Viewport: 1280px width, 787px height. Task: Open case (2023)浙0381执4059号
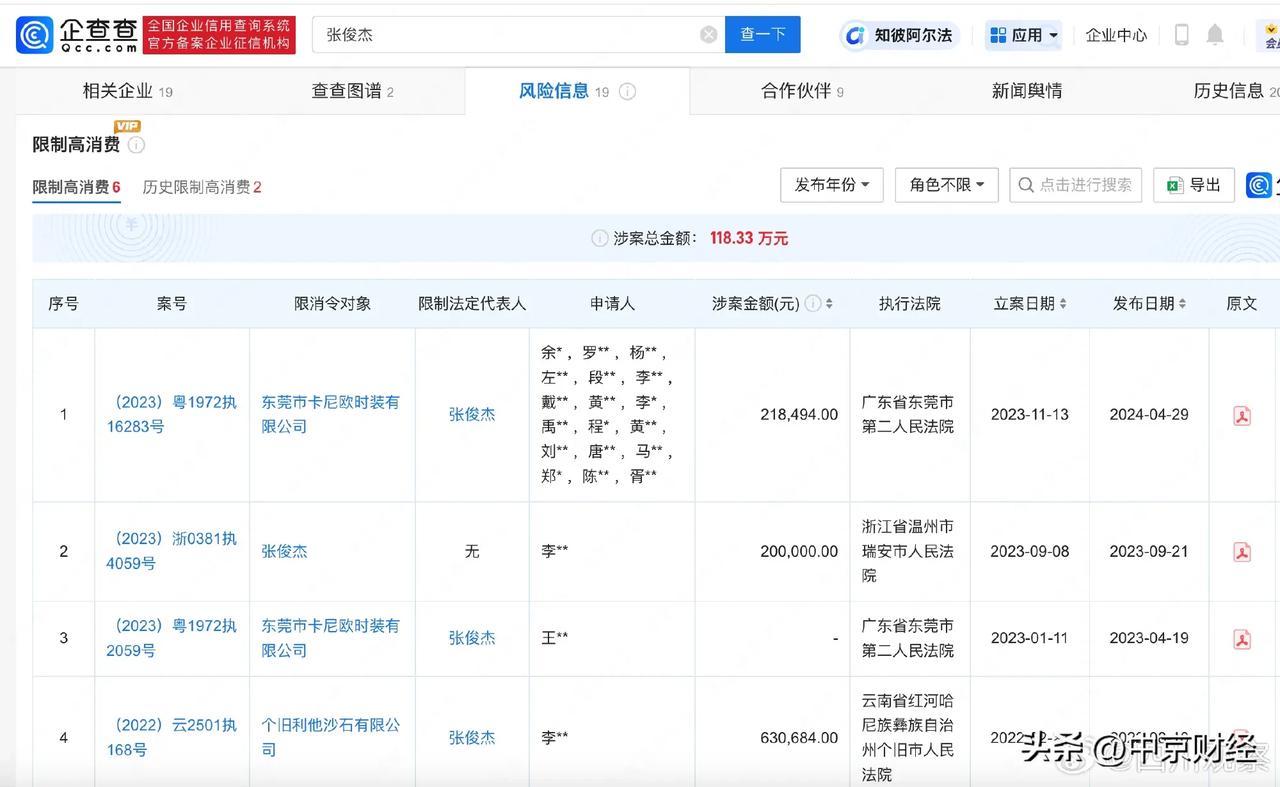[x=172, y=551]
